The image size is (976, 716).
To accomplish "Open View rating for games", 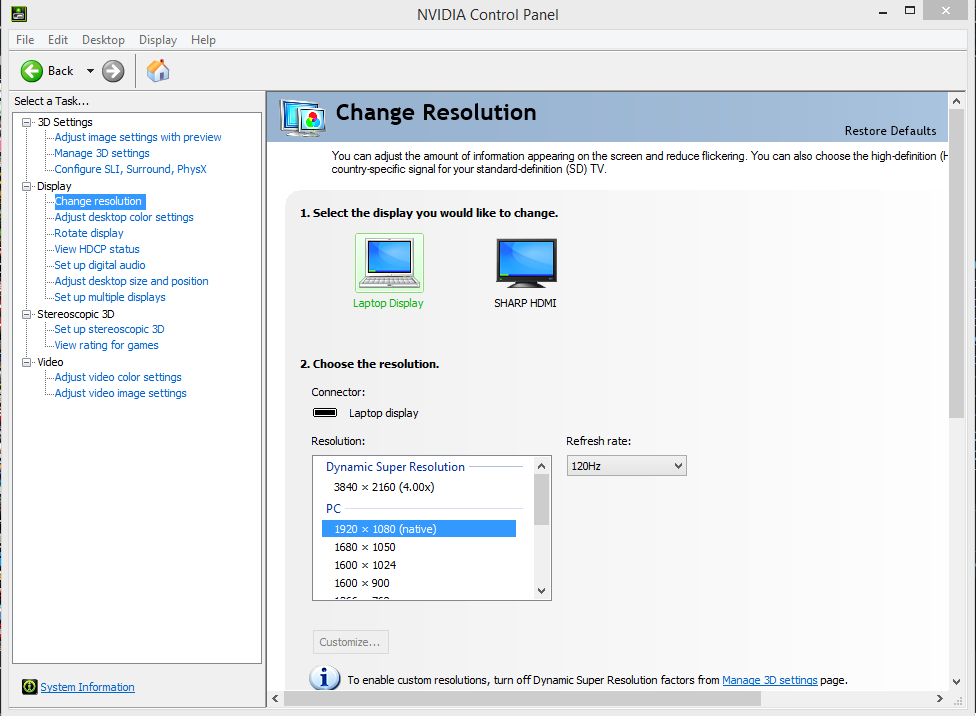I will click(x=106, y=346).
